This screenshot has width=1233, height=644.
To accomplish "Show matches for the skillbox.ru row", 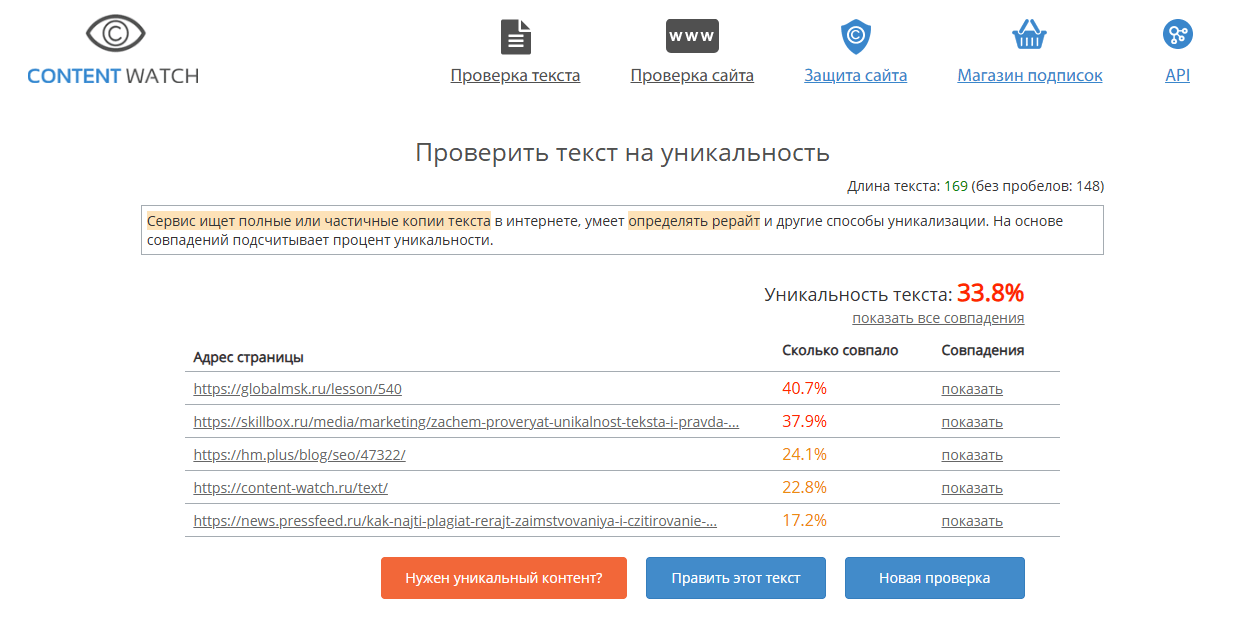I will coord(971,422).
